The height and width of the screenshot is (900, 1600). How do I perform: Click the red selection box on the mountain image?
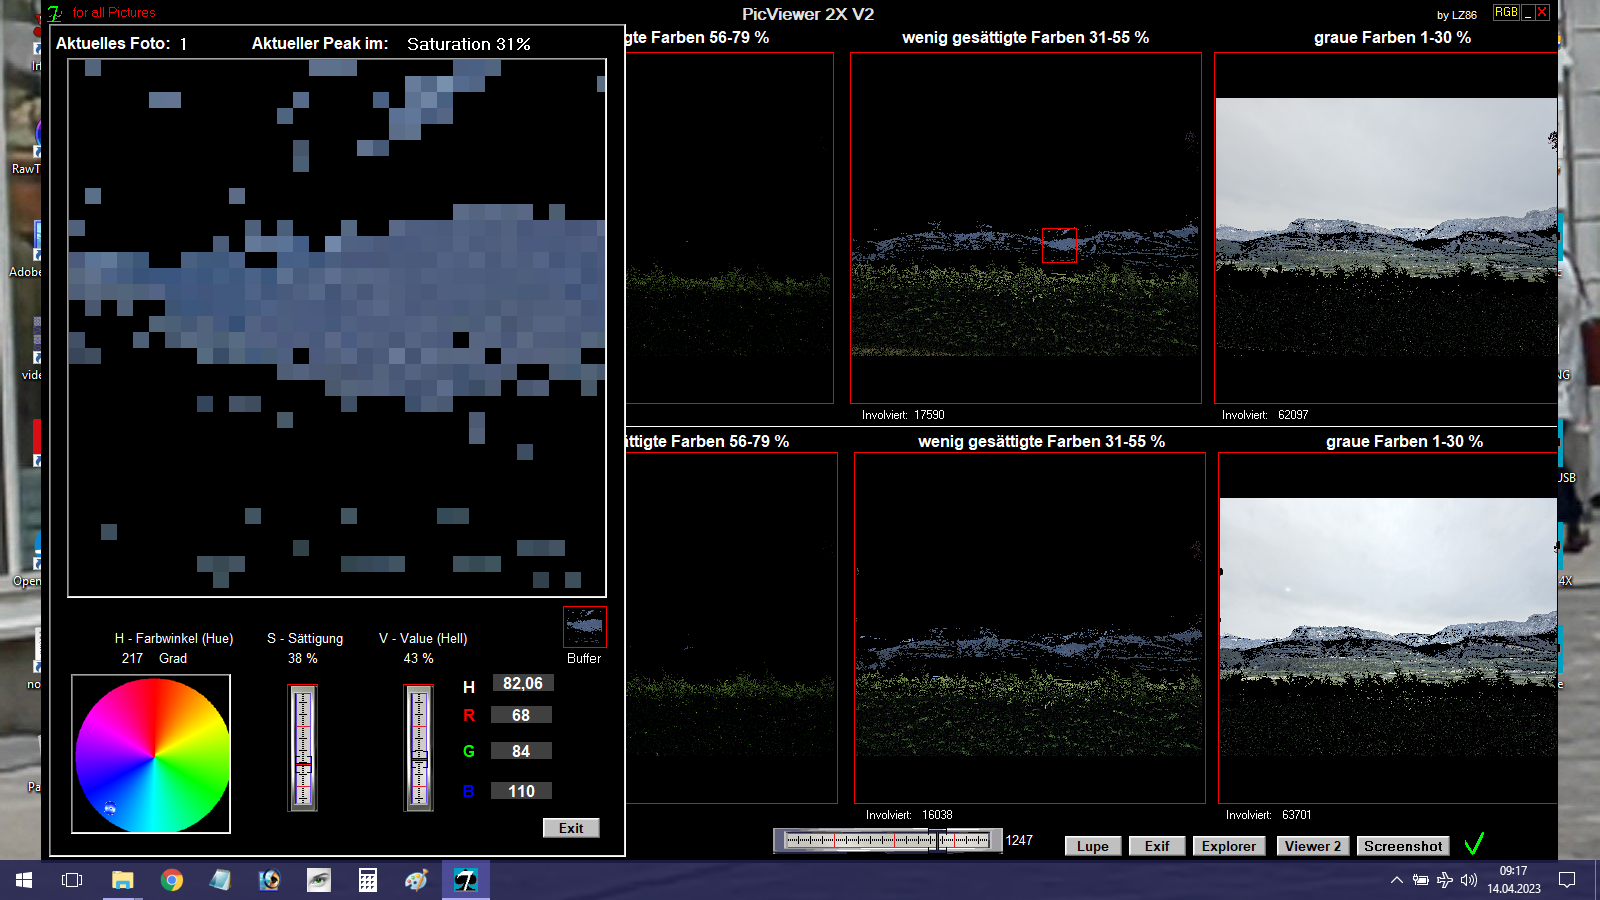(1059, 245)
